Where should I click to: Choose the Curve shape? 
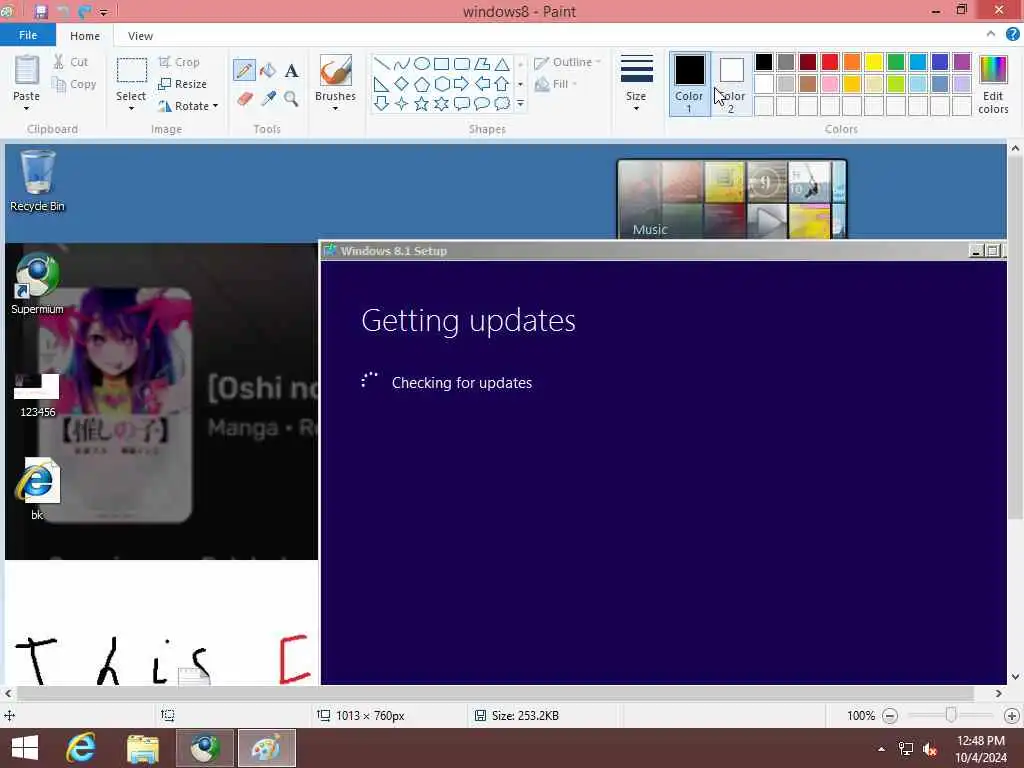point(402,63)
